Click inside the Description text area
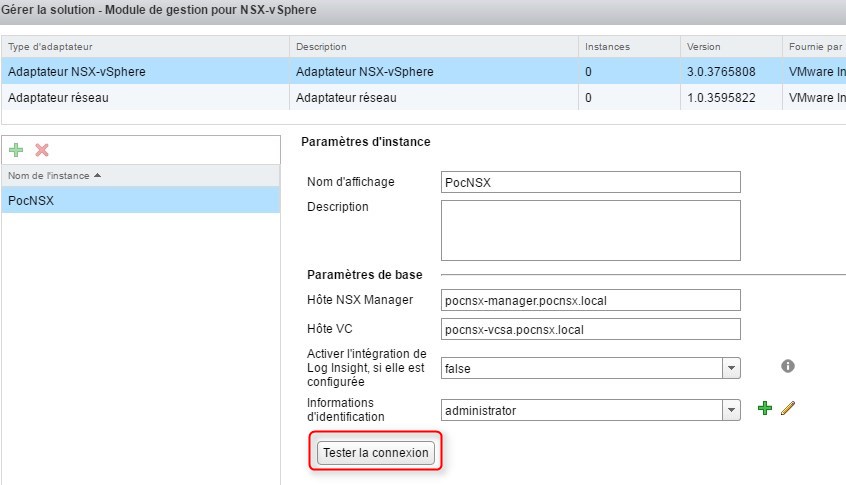The height and width of the screenshot is (485, 846). point(590,229)
